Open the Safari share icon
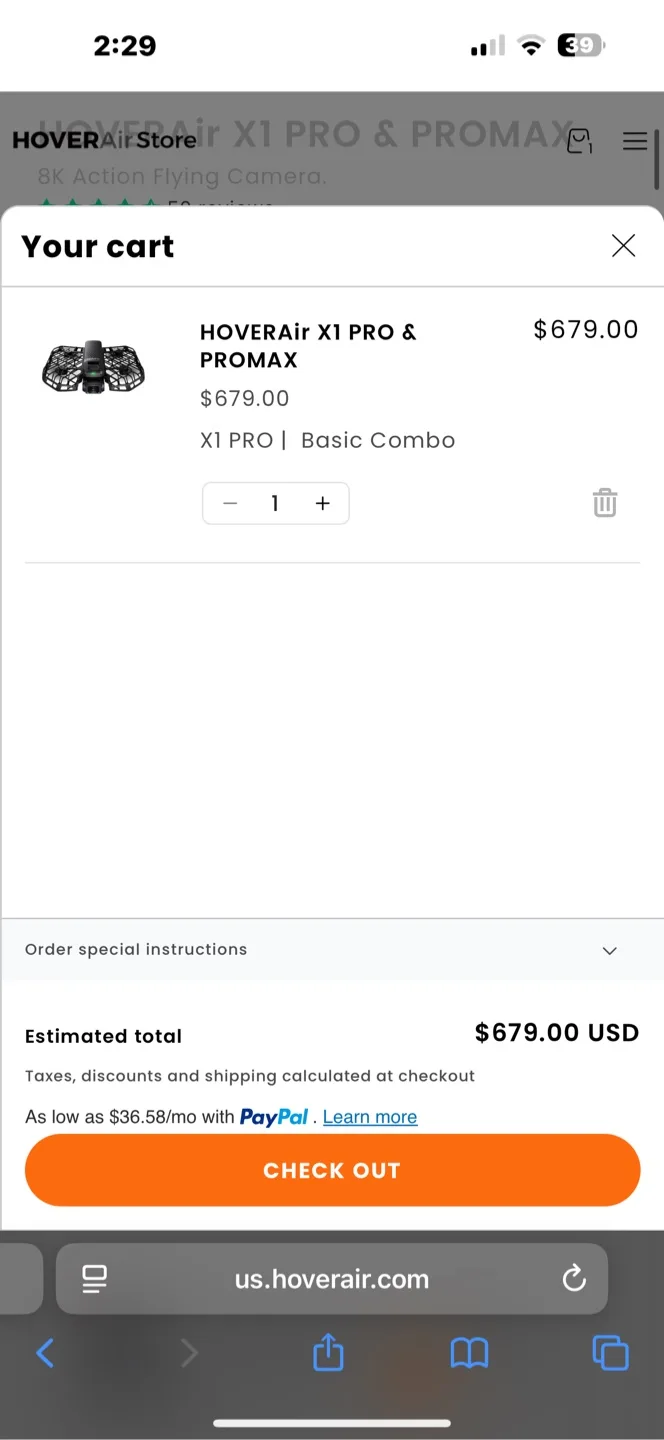 pyautogui.click(x=328, y=1353)
